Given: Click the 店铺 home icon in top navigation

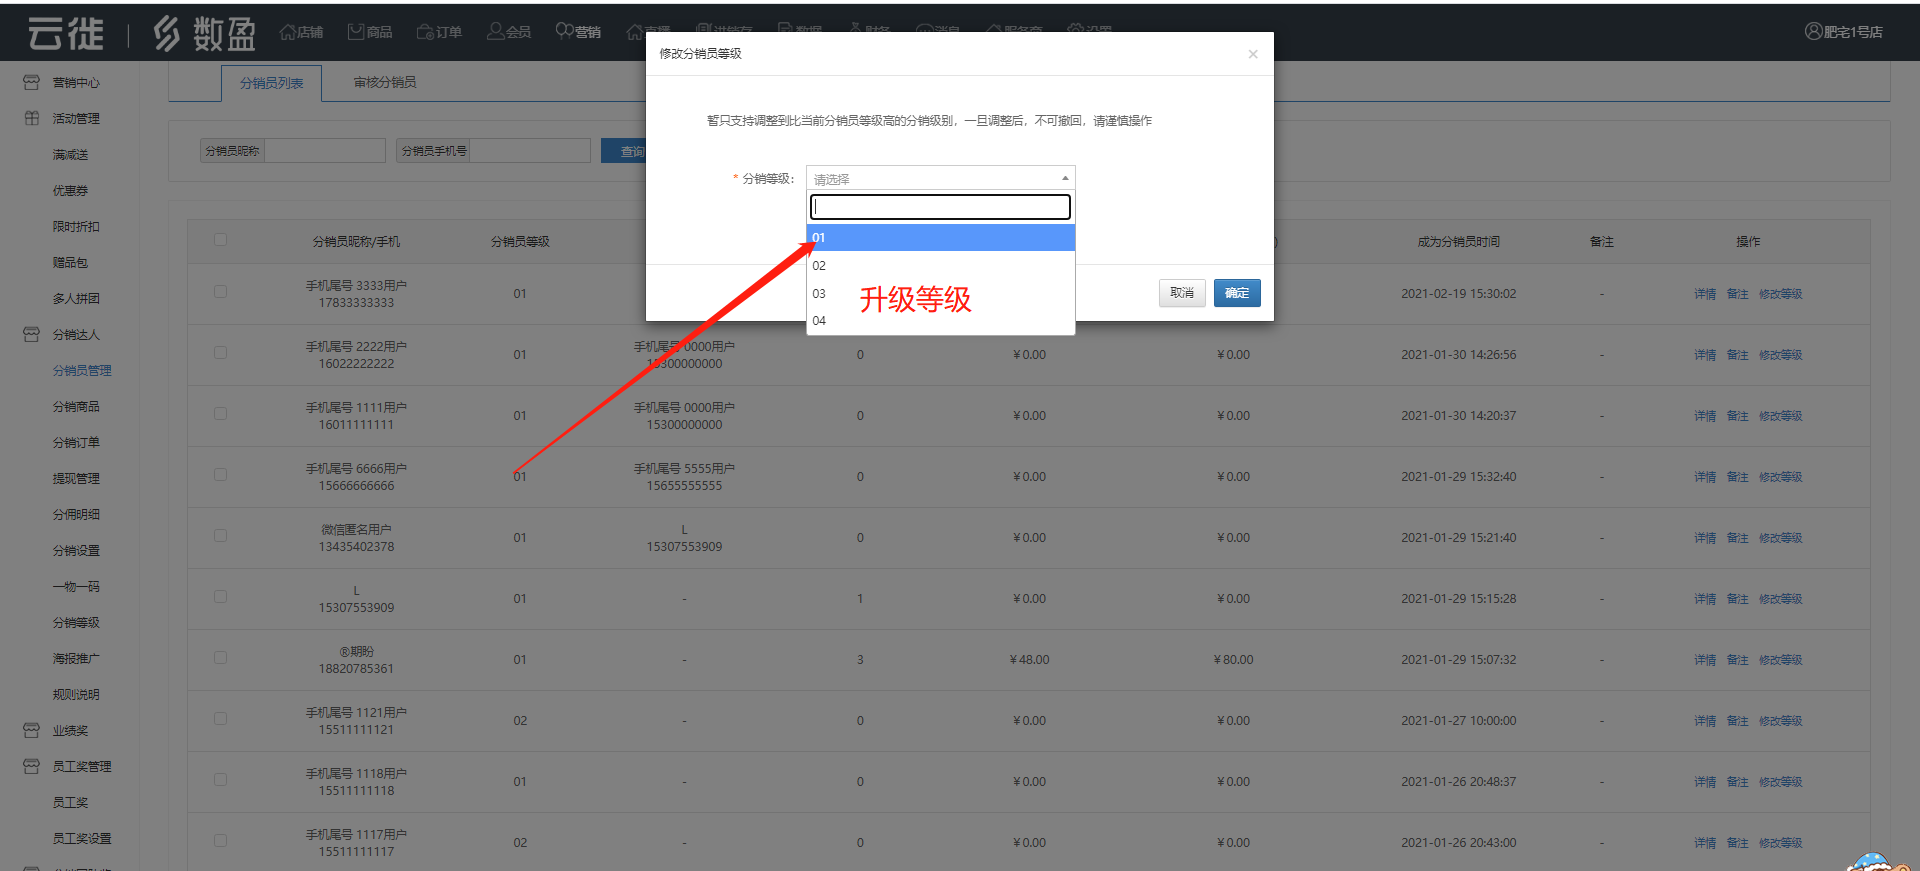Looking at the screenshot, I should tap(288, 32).
